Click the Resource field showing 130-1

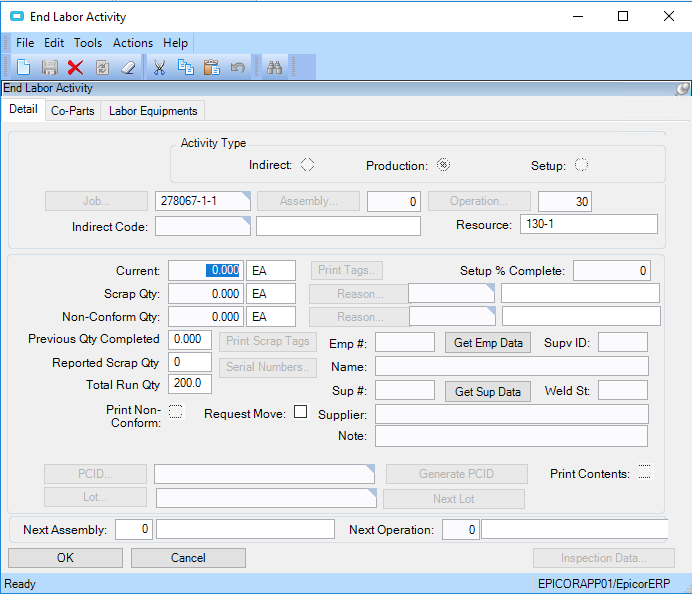pos(589,224)
